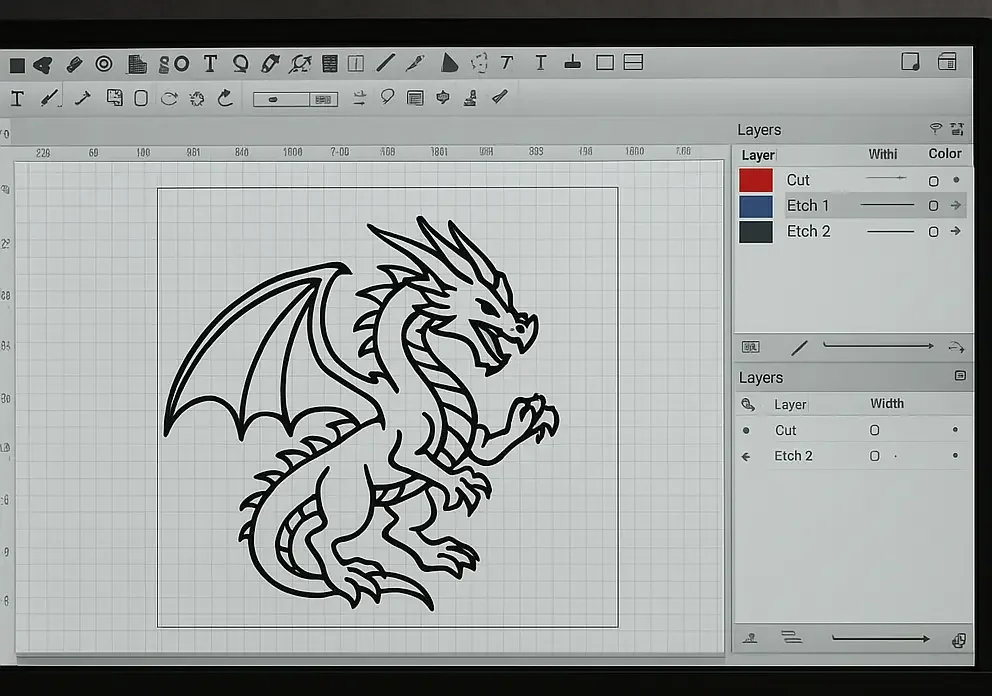Select the rounded rectangle tool in second row
This screenshot has height=696, width=992.
(x=141, y=98)
